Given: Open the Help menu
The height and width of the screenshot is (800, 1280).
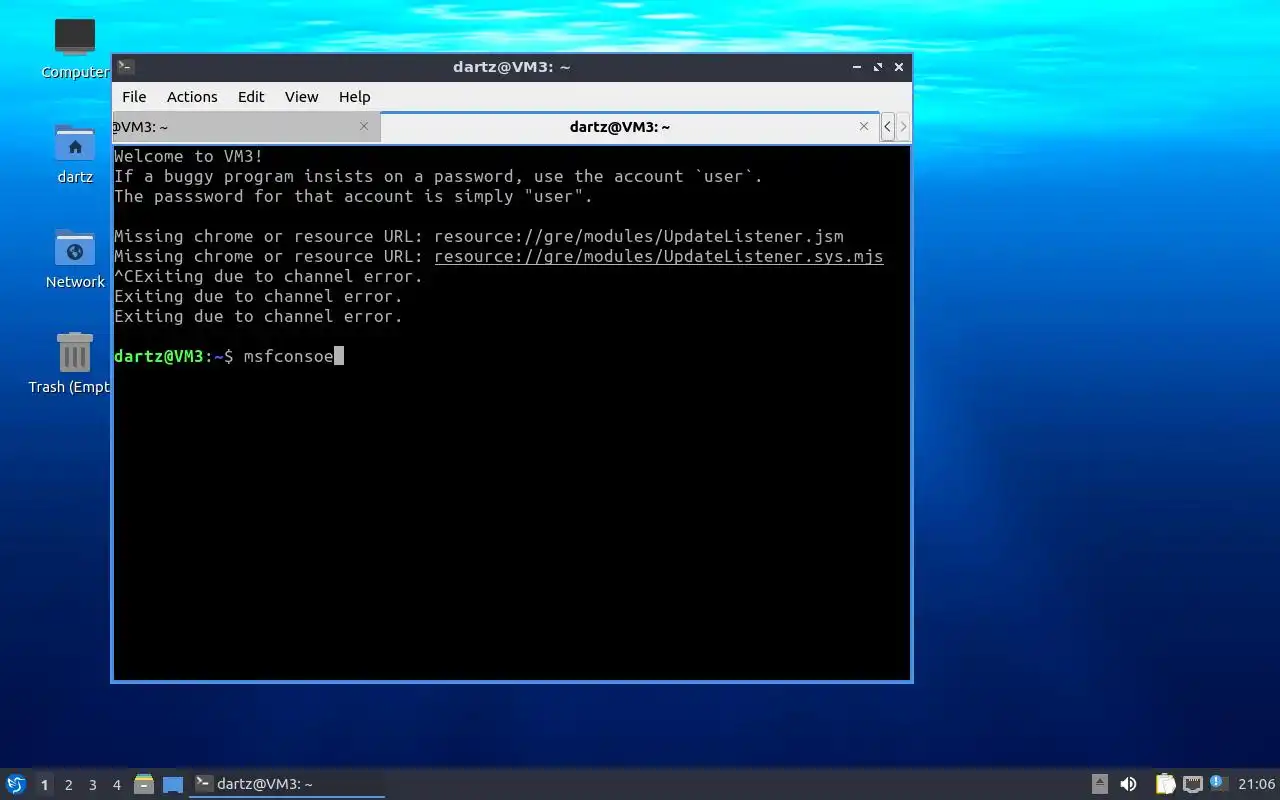Looking at the screenshot, I should click(354, 97).
